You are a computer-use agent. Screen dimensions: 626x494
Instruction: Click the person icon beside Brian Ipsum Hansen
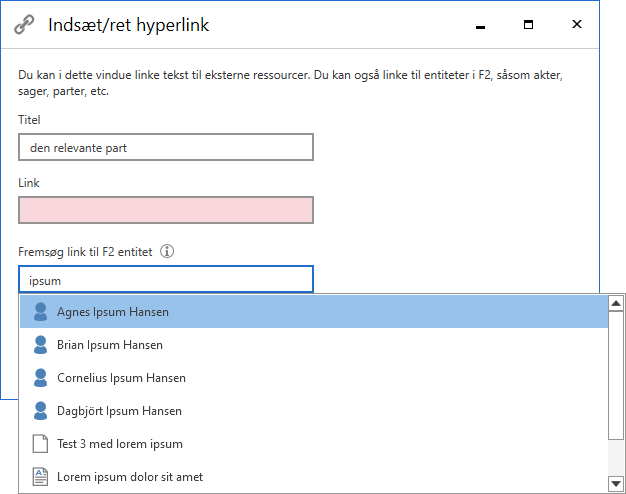(40, 345)
